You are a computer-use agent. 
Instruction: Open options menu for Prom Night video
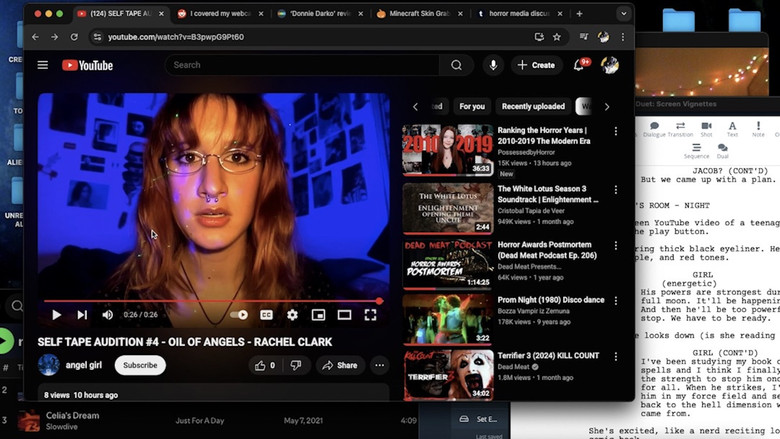[x=616, y=301]
